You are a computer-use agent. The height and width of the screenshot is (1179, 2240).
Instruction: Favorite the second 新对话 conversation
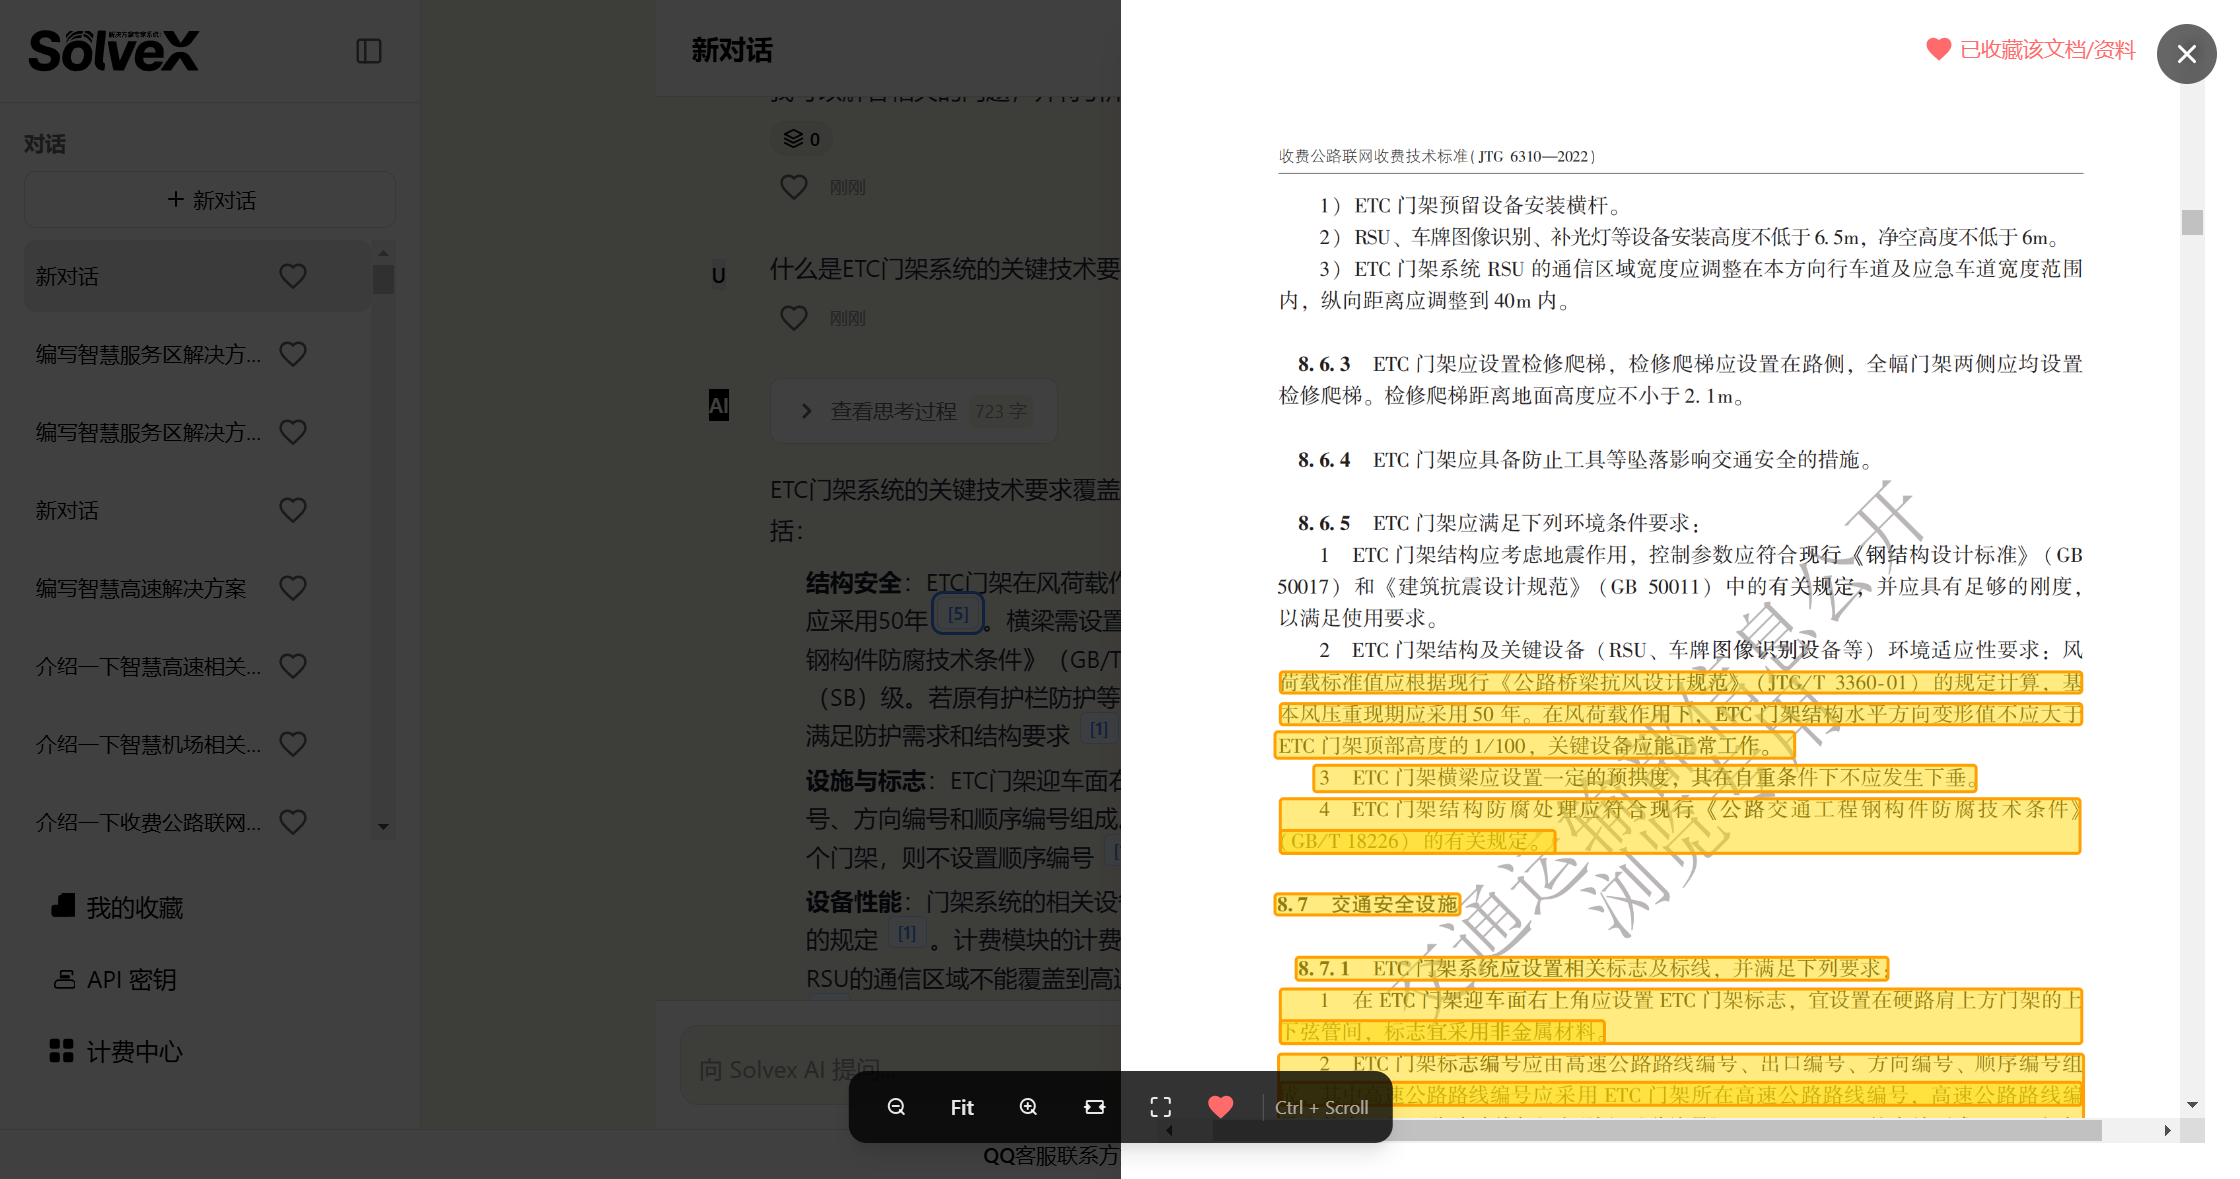point(293,510)
